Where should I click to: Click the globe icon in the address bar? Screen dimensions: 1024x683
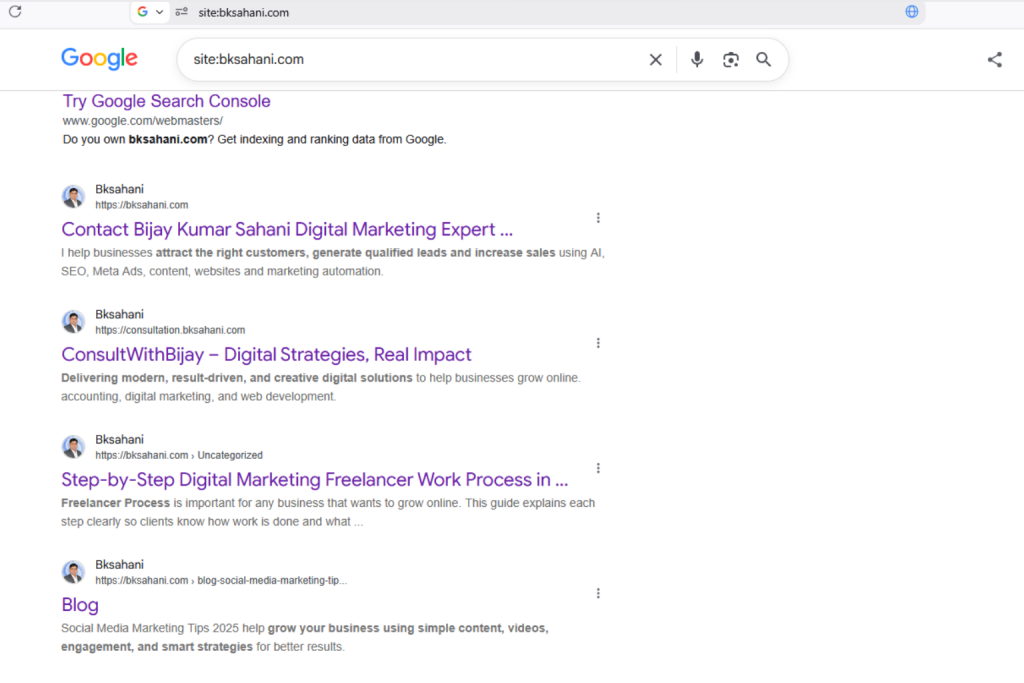click(912, 11)
